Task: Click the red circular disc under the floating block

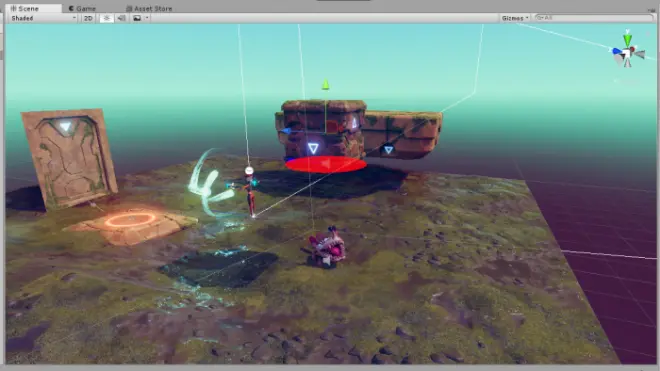Action: (x=325, y=164)
